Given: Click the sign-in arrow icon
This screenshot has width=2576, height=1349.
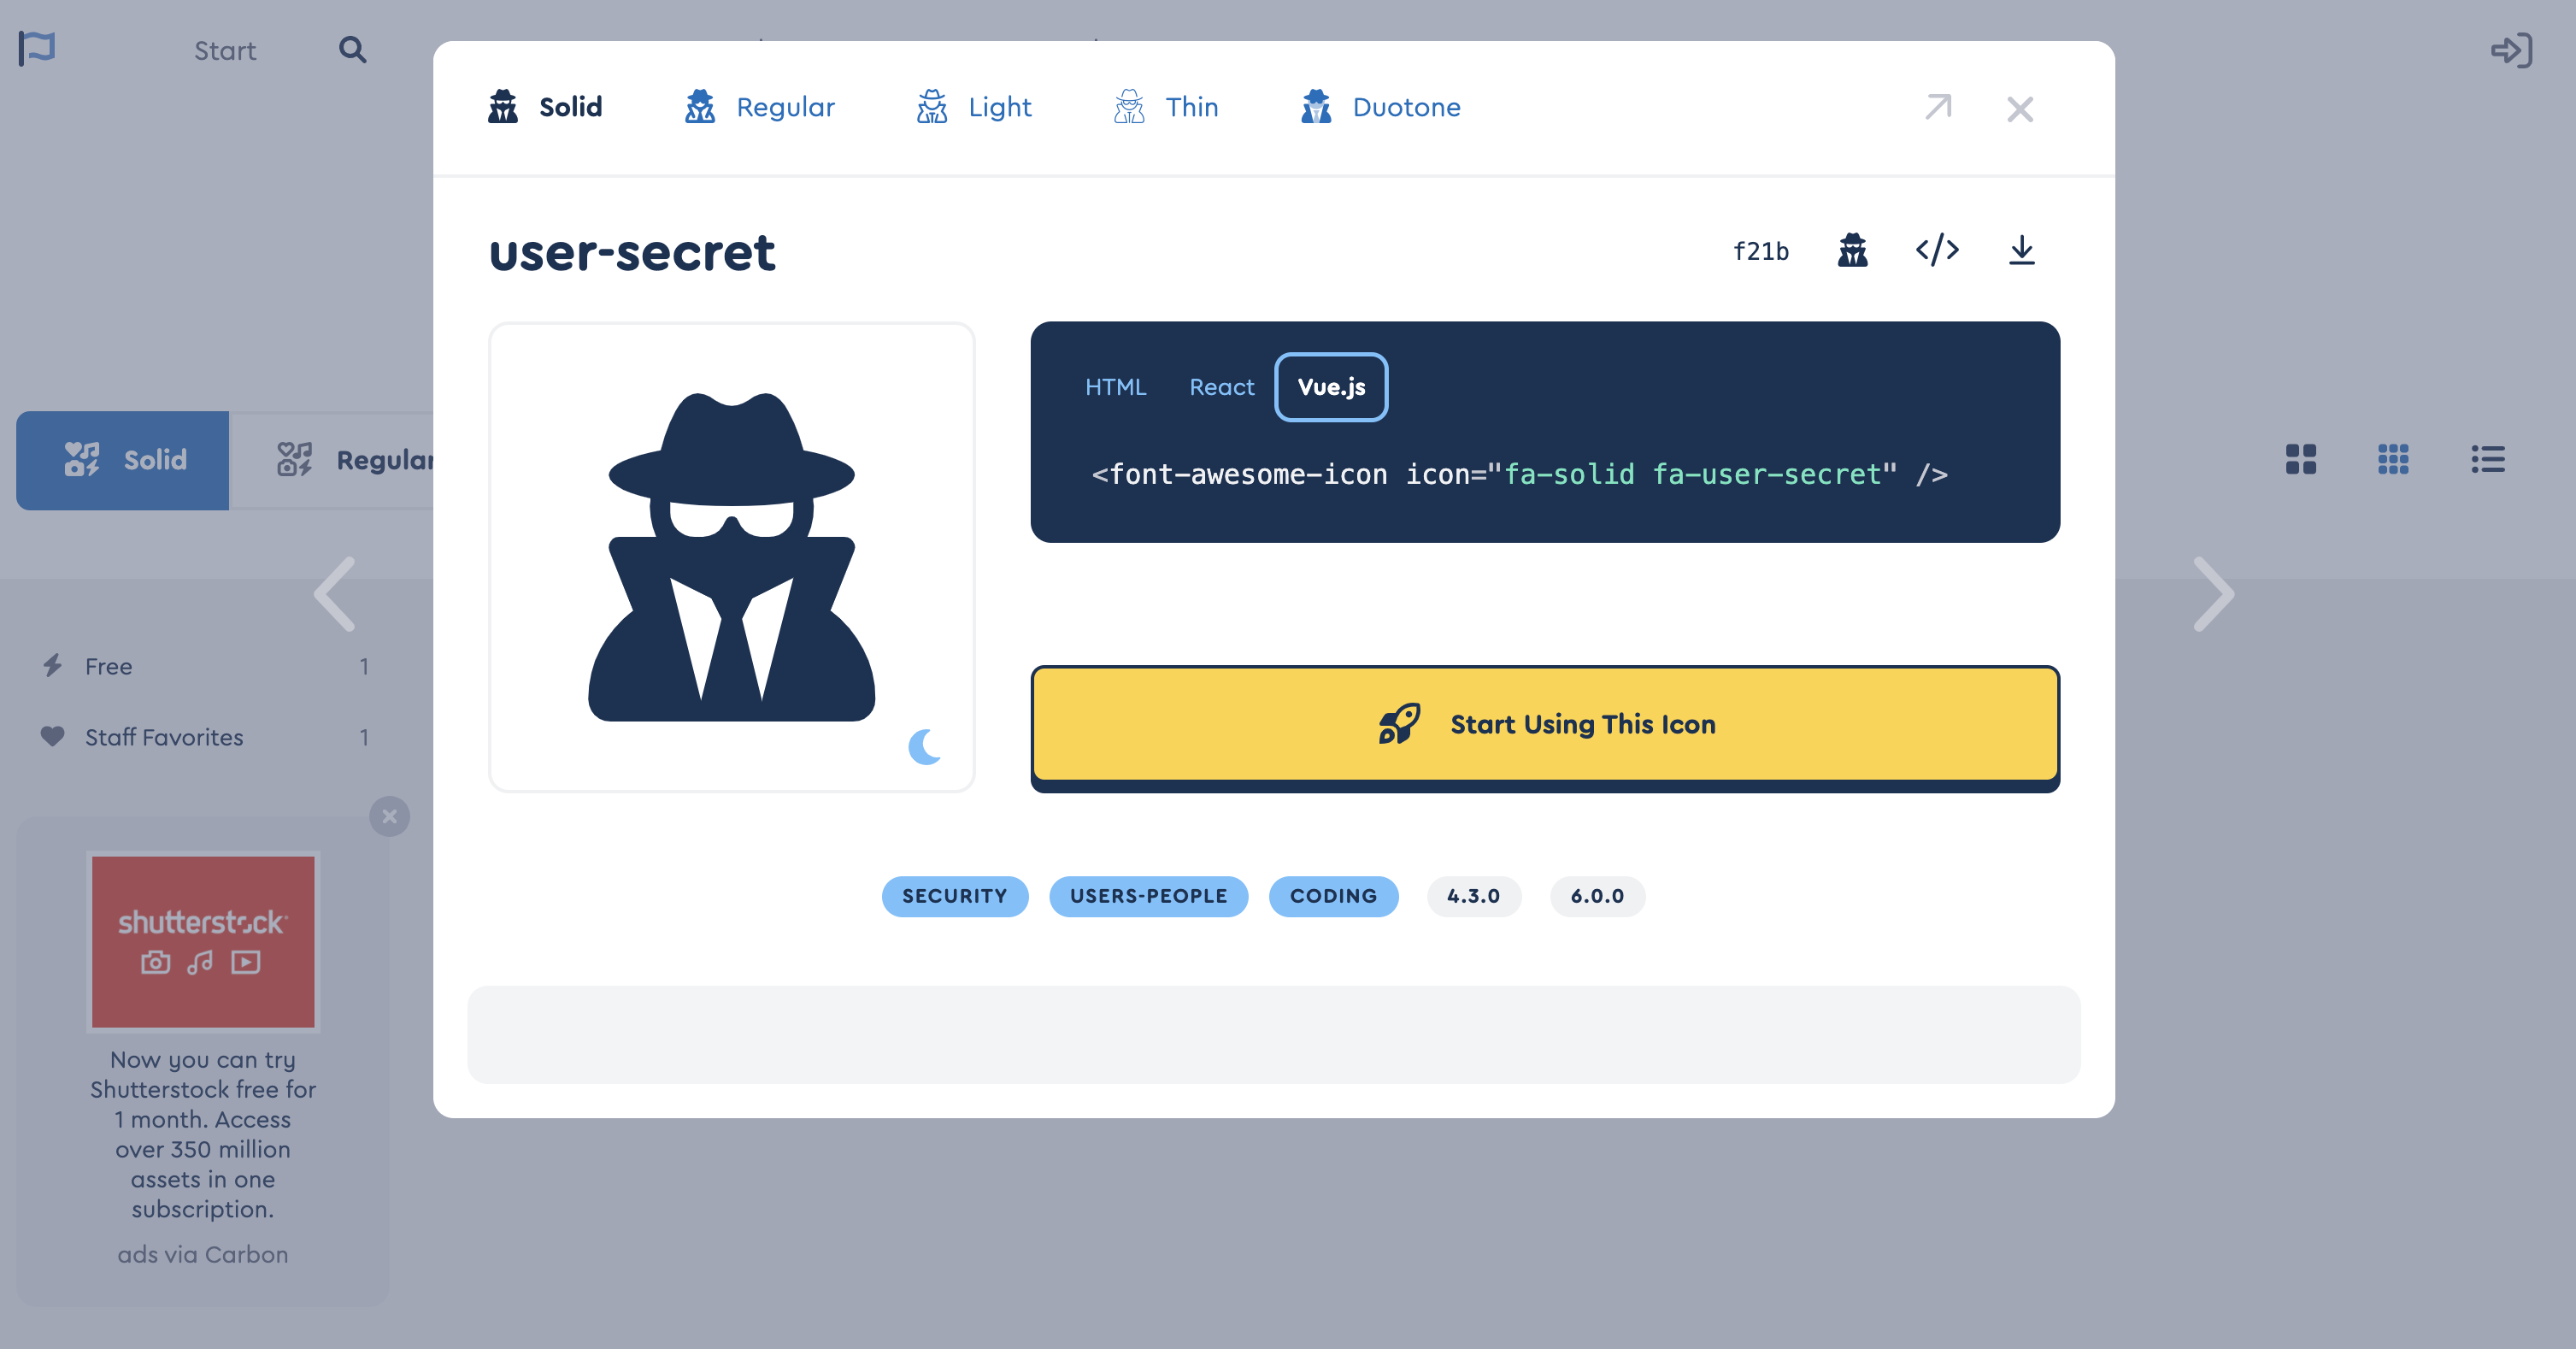Looking at the screenshot, I should (2510, 50).
